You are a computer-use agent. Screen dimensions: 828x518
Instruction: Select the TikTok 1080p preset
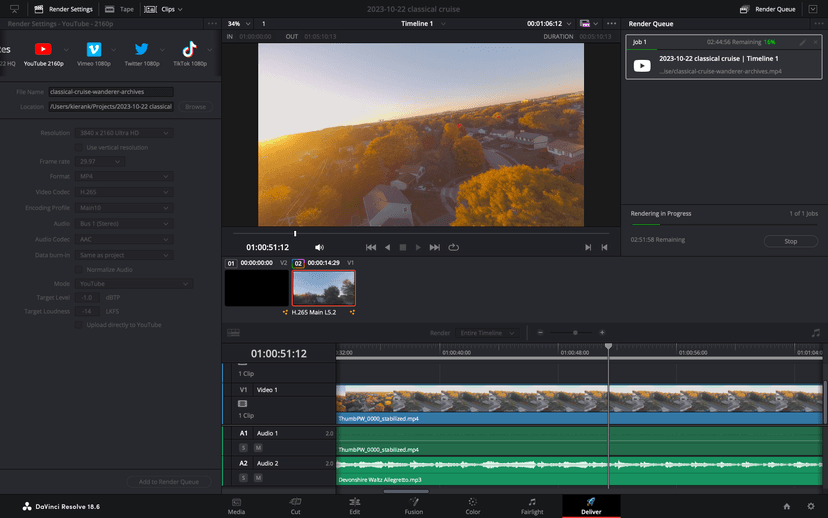188,50
